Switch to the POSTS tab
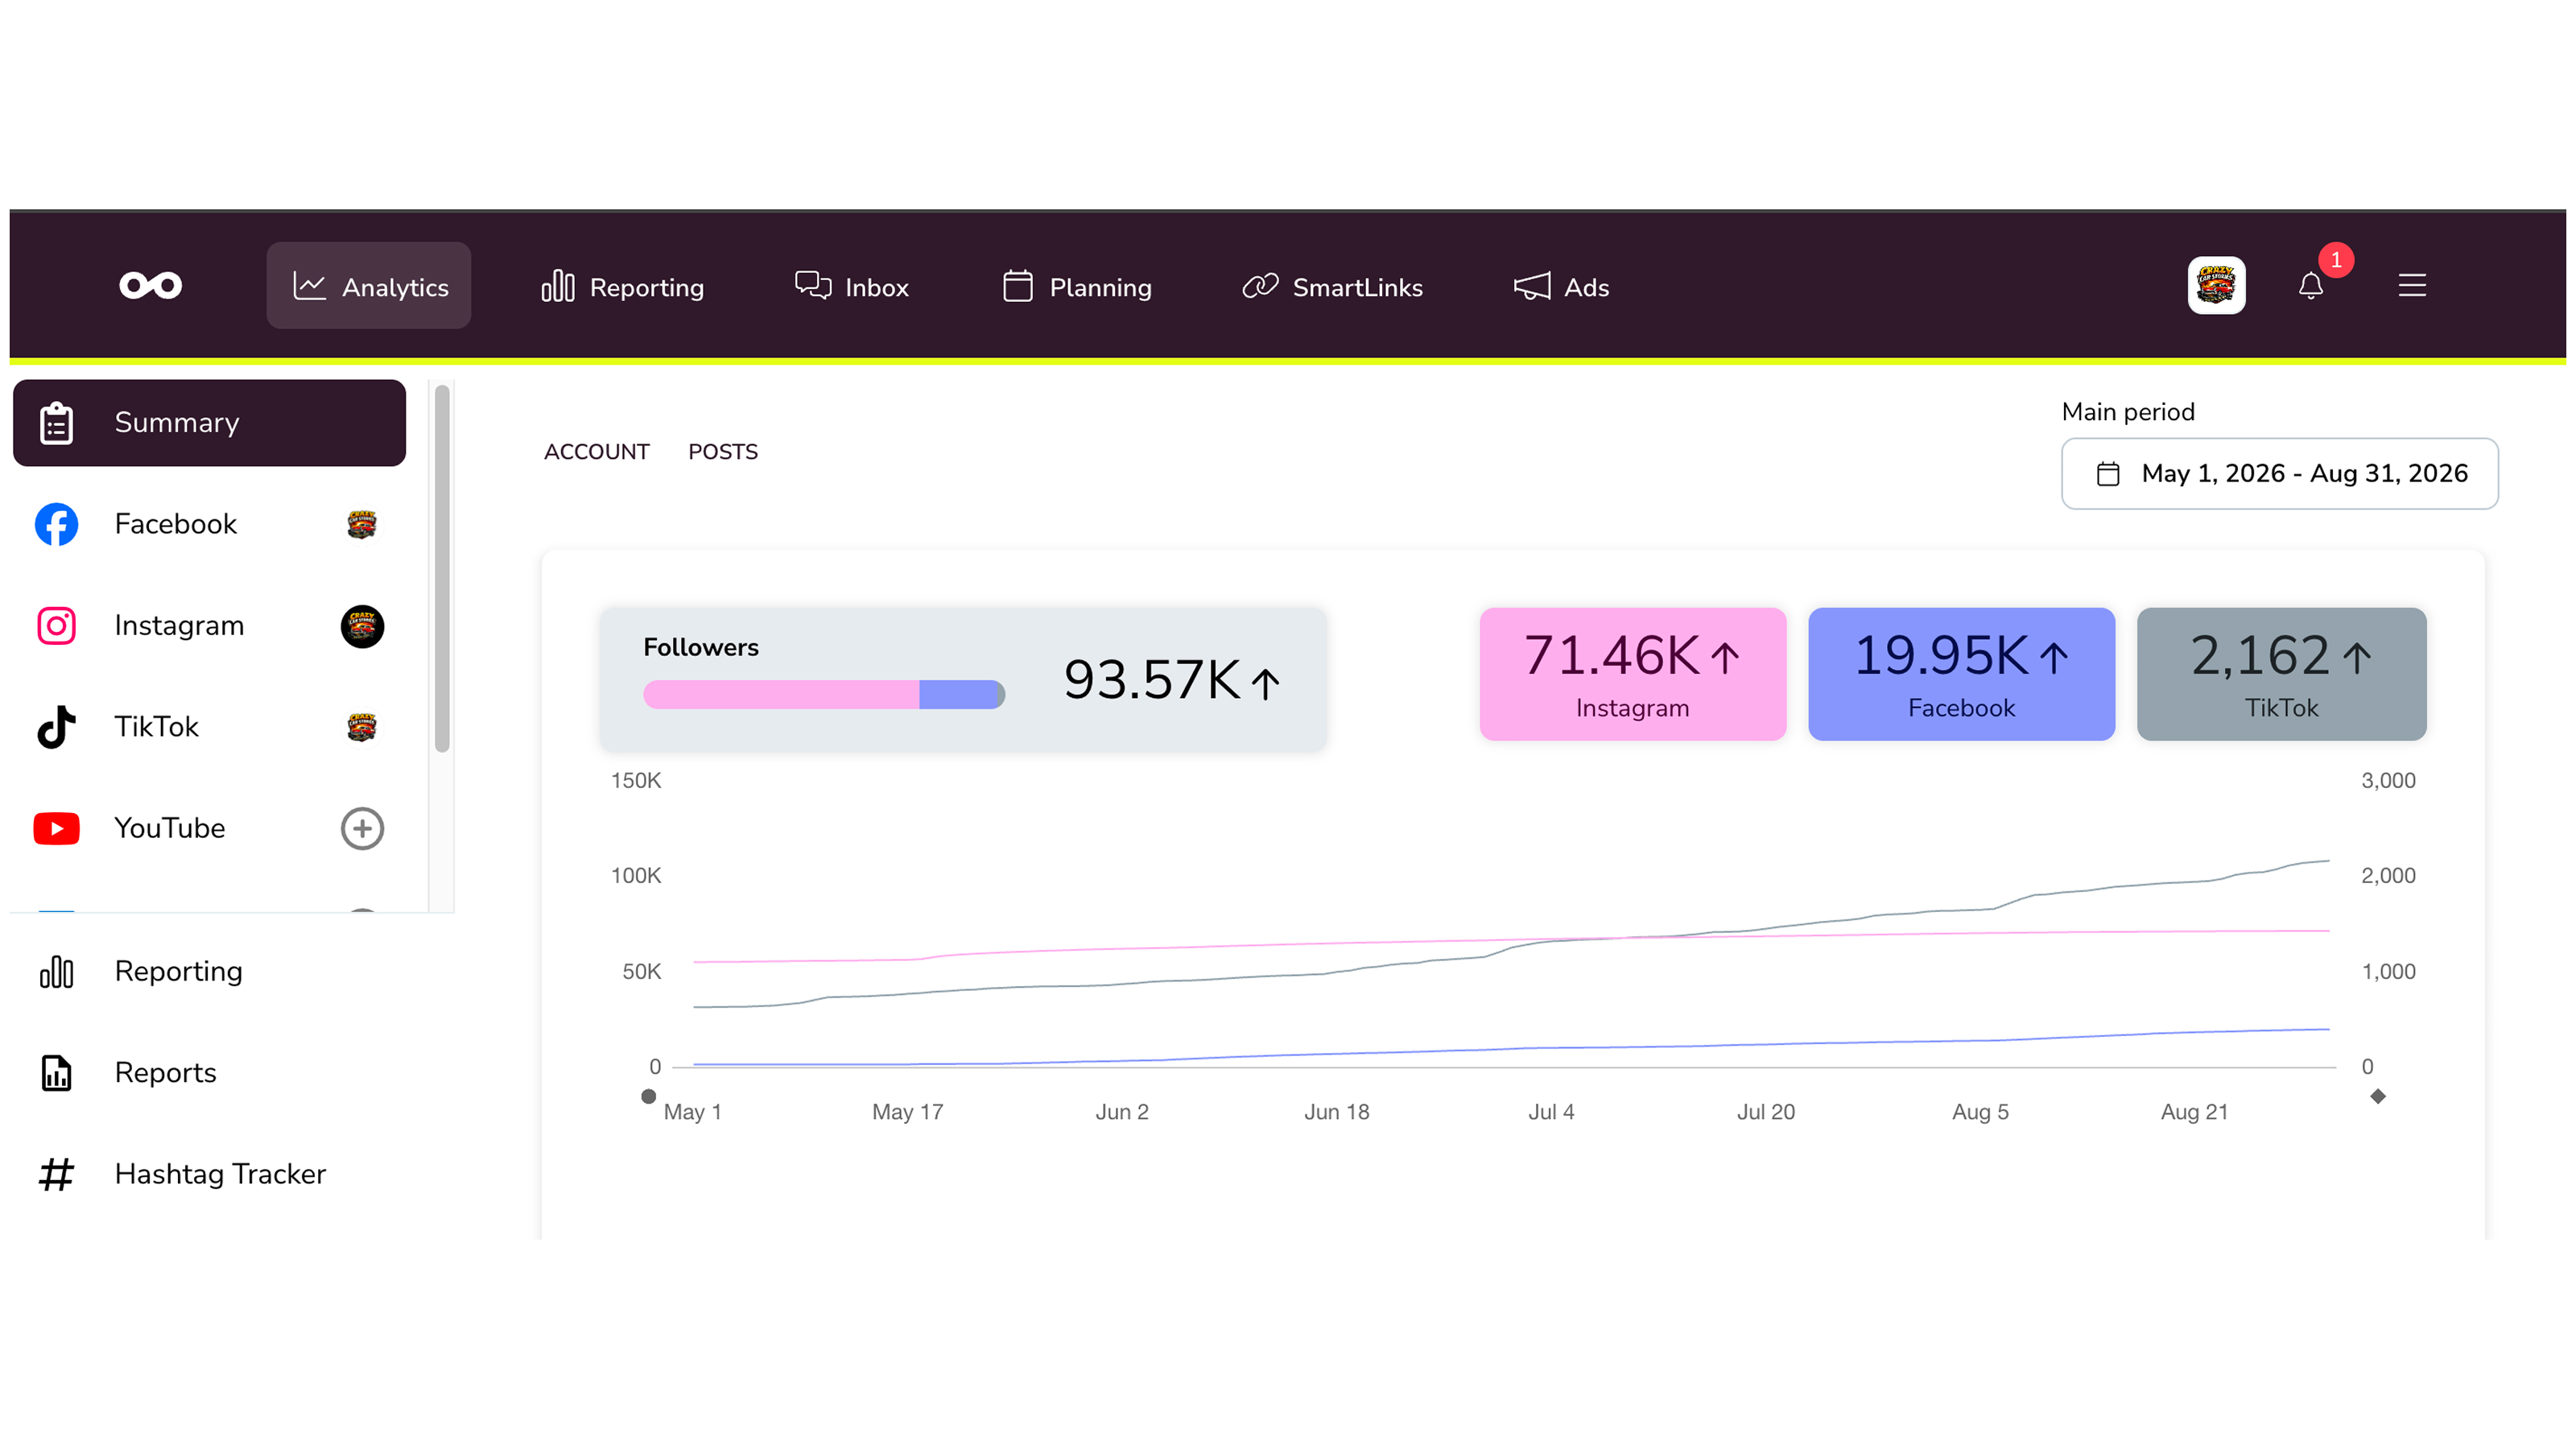This screenshot has width=2576, height=1449. tap(723, 452)
